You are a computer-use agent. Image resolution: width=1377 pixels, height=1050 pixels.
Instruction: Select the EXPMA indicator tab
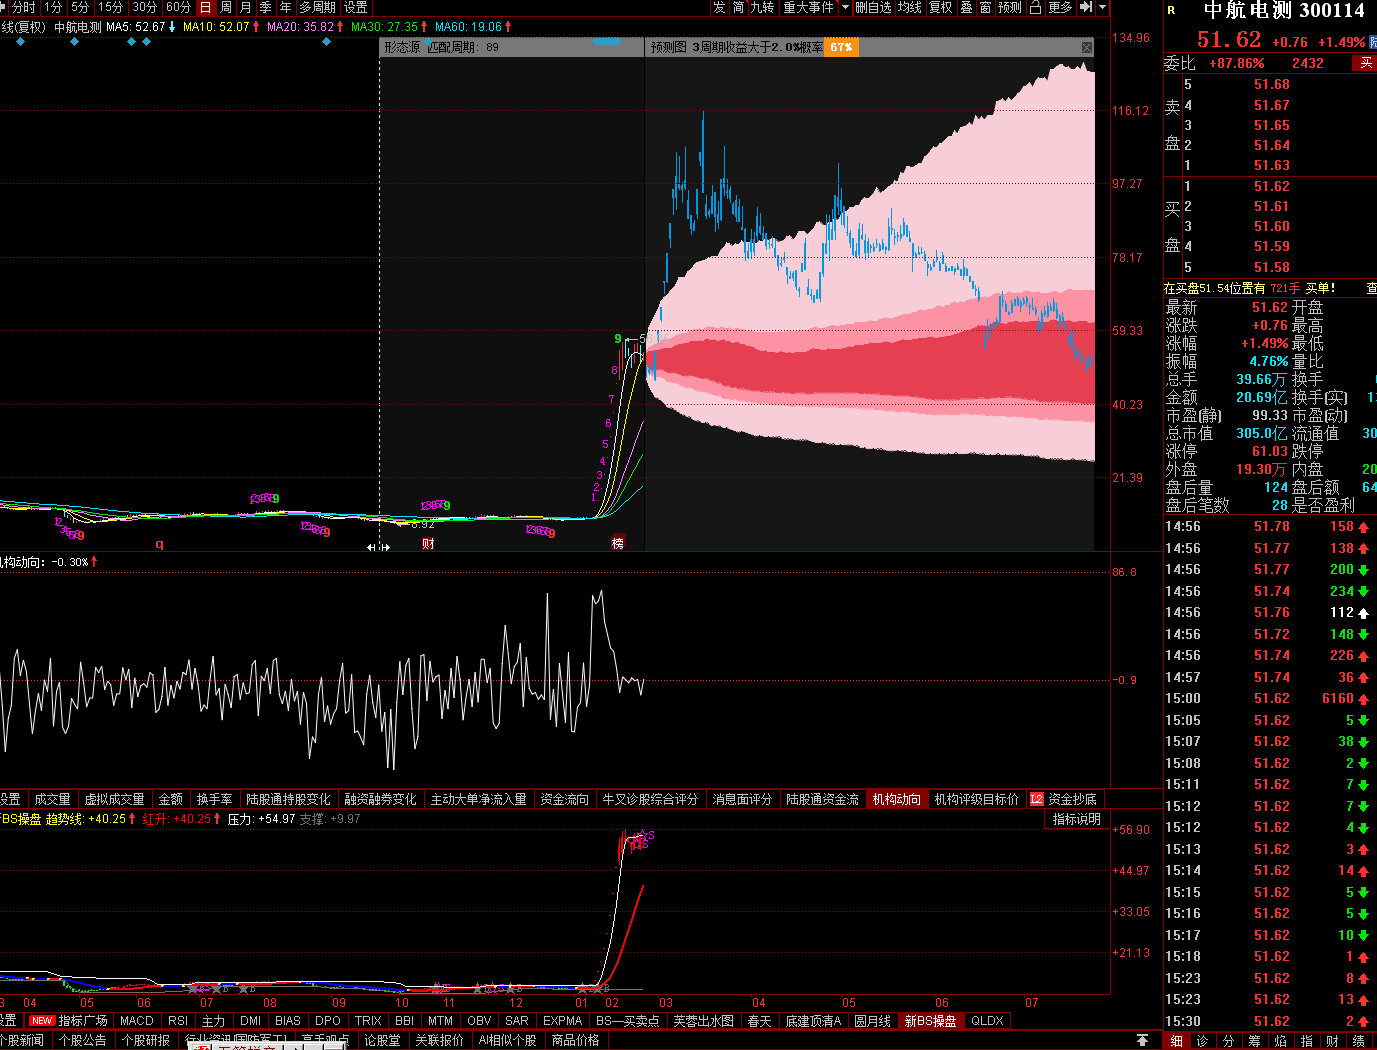tap(563, 1021)
